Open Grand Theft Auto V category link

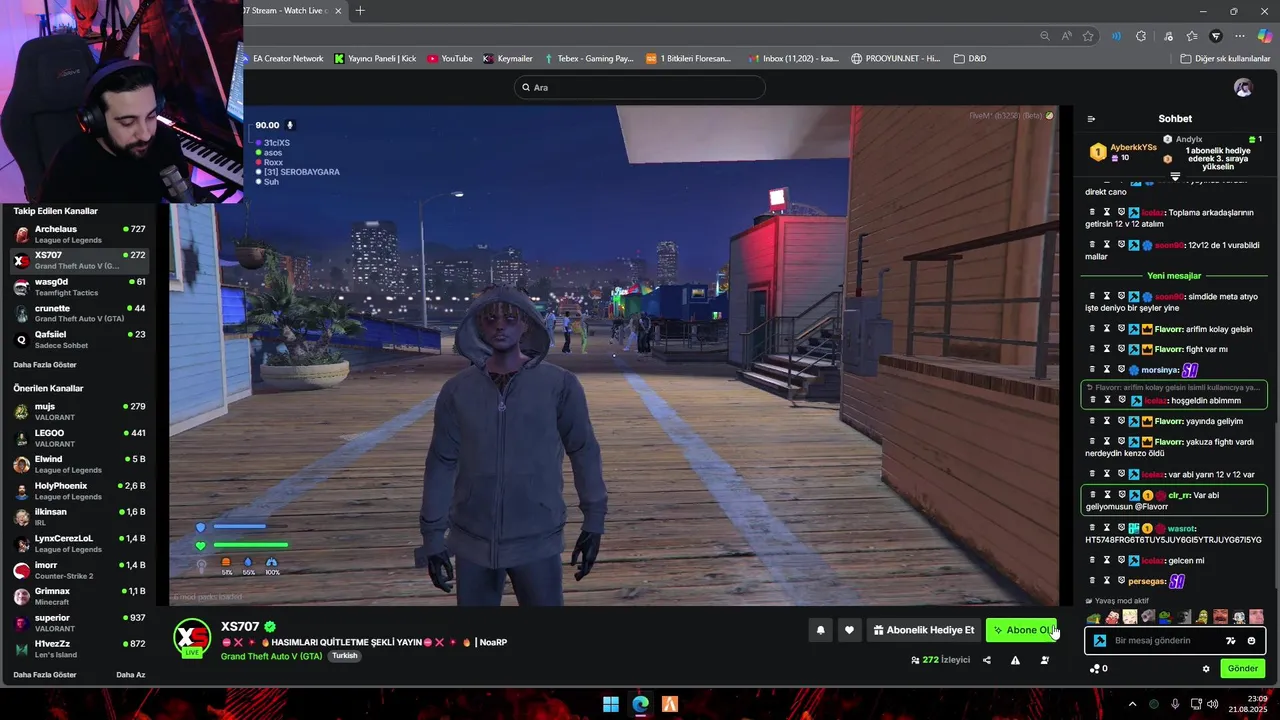[x=271, y=656]
